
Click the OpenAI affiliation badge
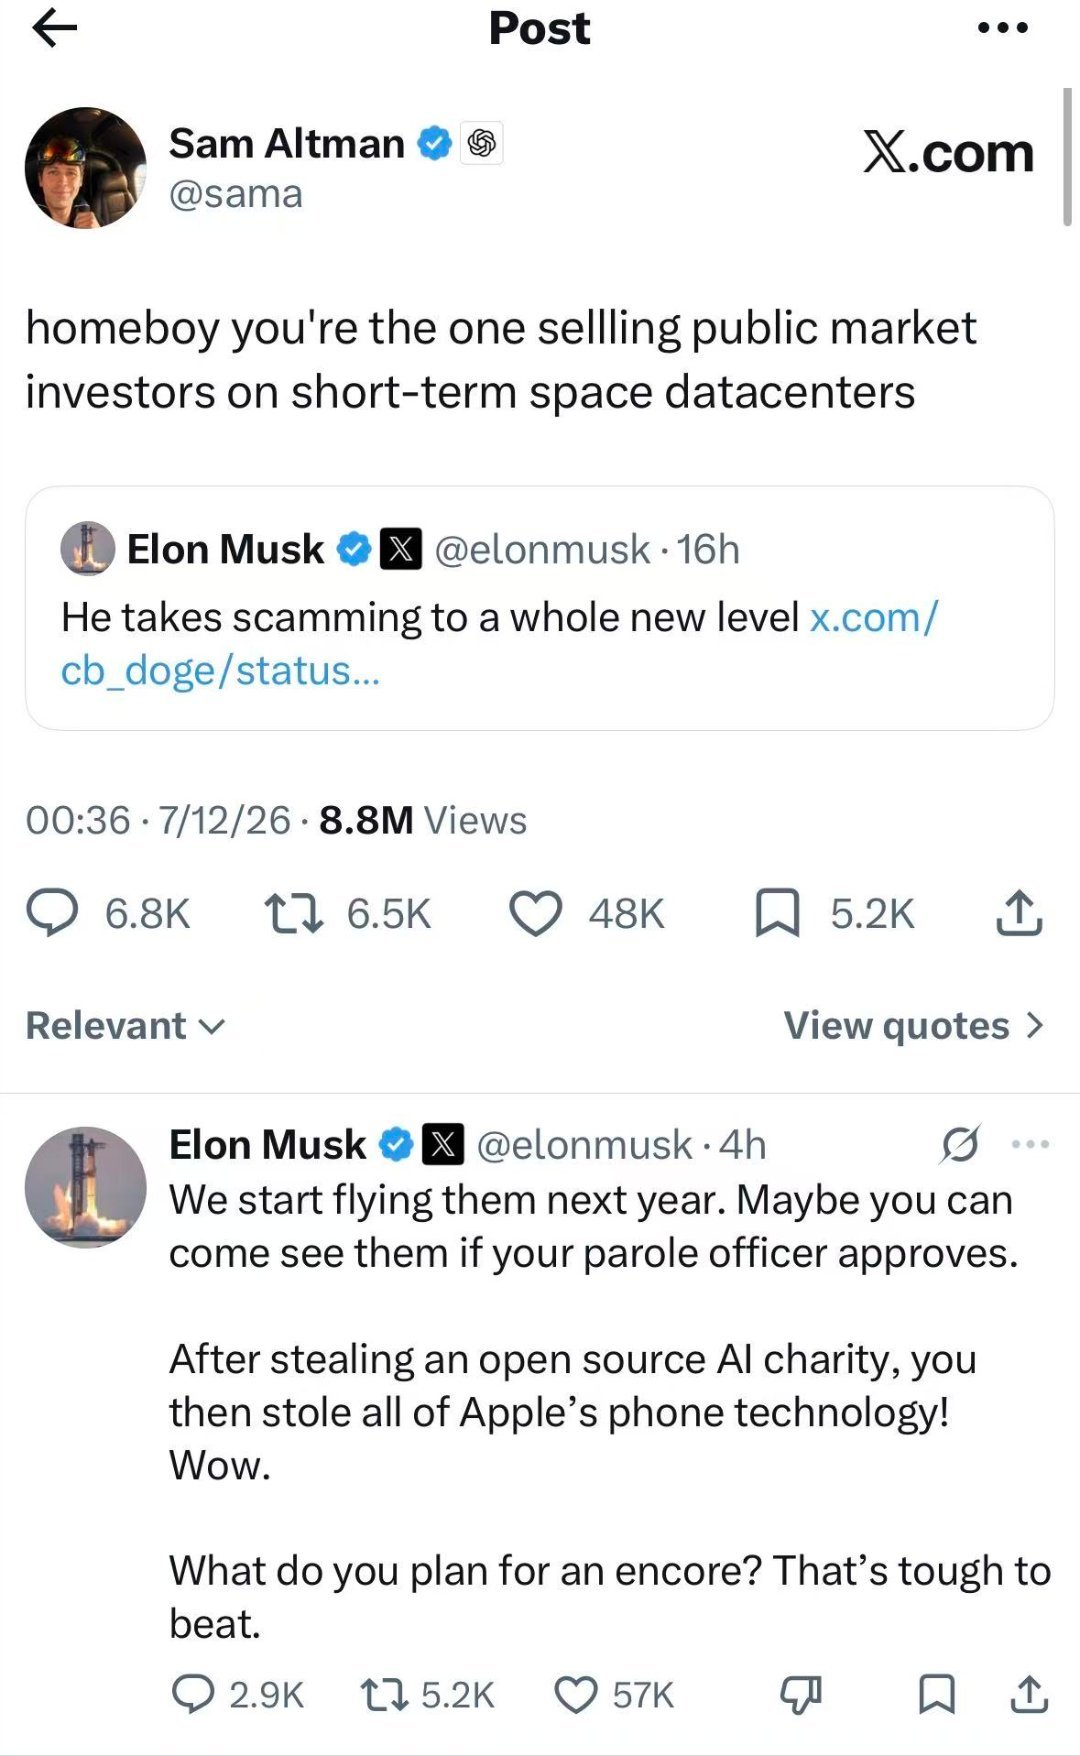(x=481, y=144)
